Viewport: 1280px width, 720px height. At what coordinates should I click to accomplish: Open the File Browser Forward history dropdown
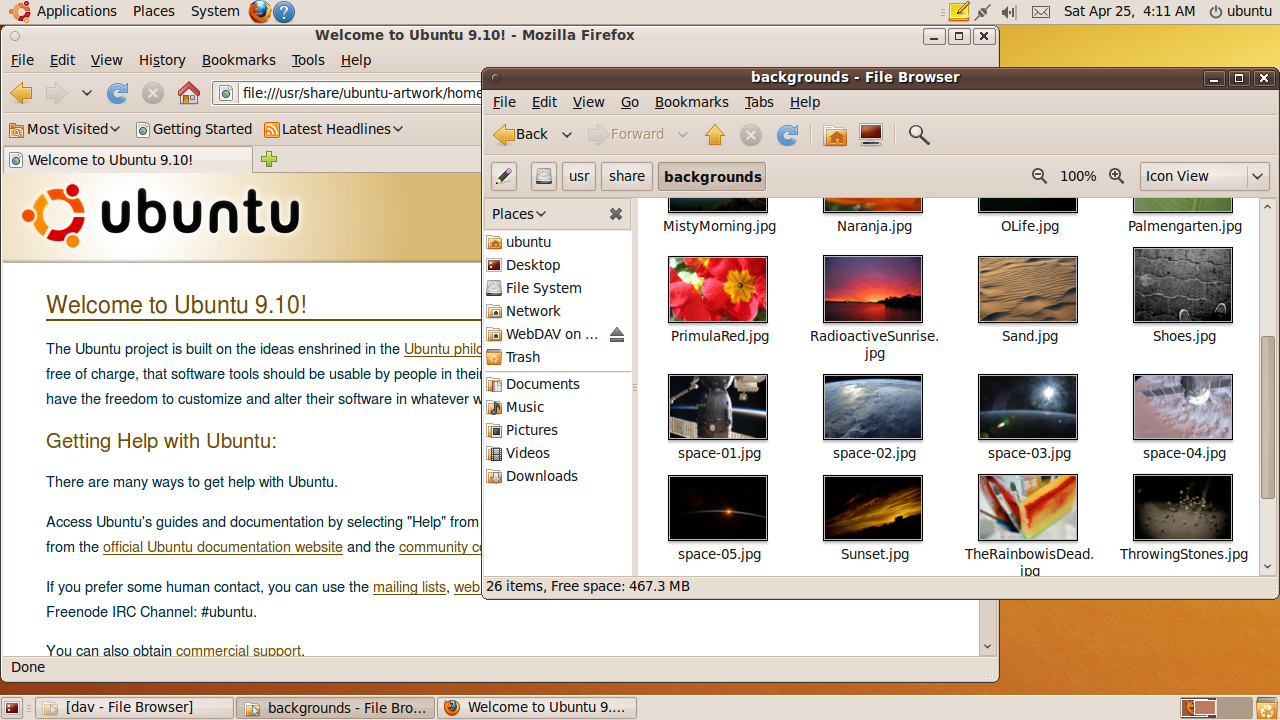(683, 135)
